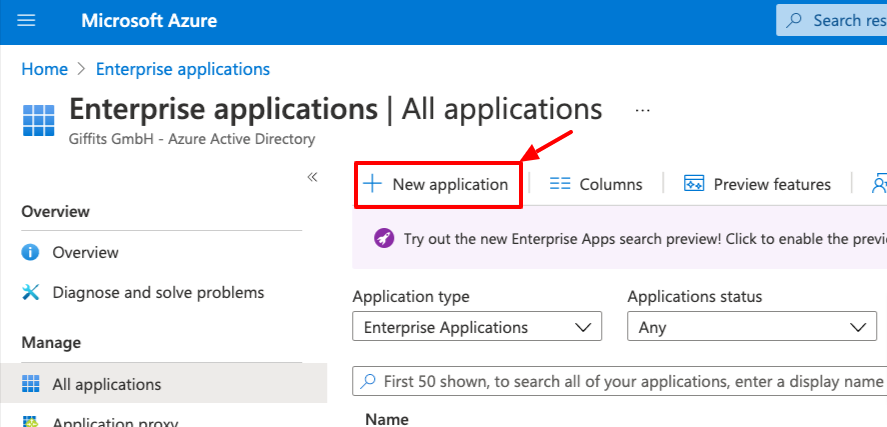Viewport: 887px width, 427px height.
Task: Click the wrench Diagnose icon
Action: click(31, 292)
